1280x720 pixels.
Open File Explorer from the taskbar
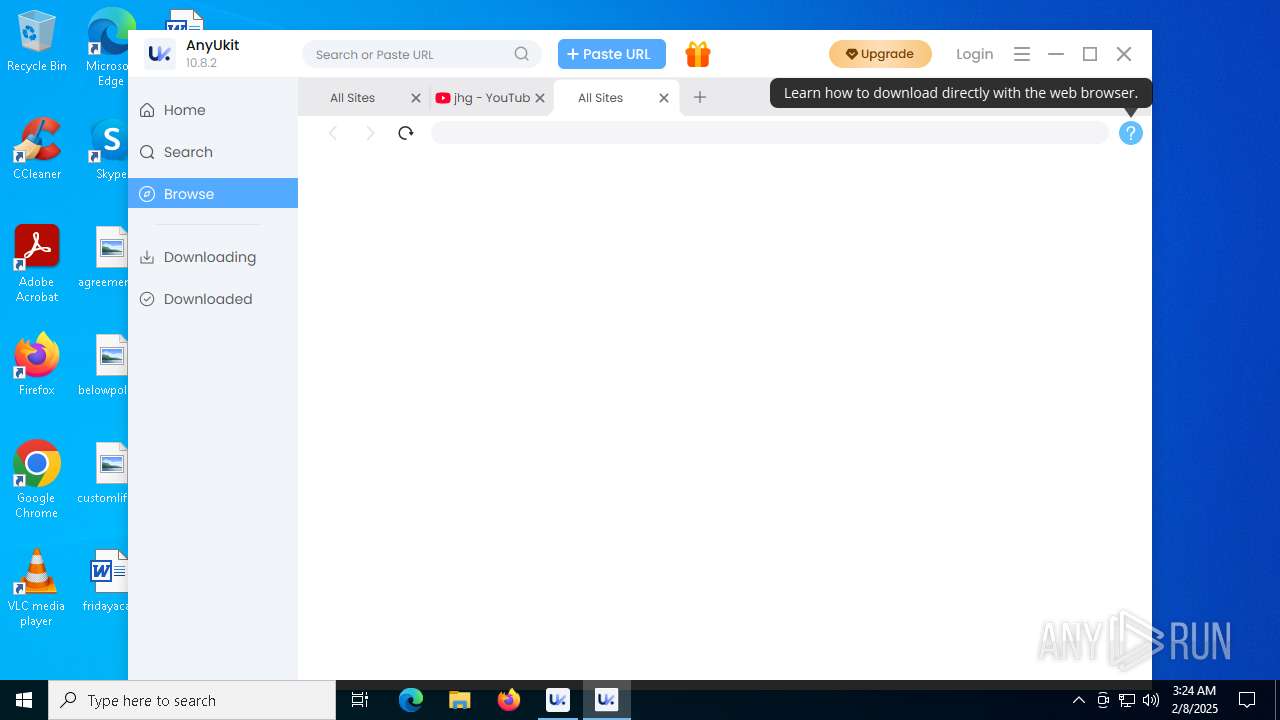[x=459, y=700]
